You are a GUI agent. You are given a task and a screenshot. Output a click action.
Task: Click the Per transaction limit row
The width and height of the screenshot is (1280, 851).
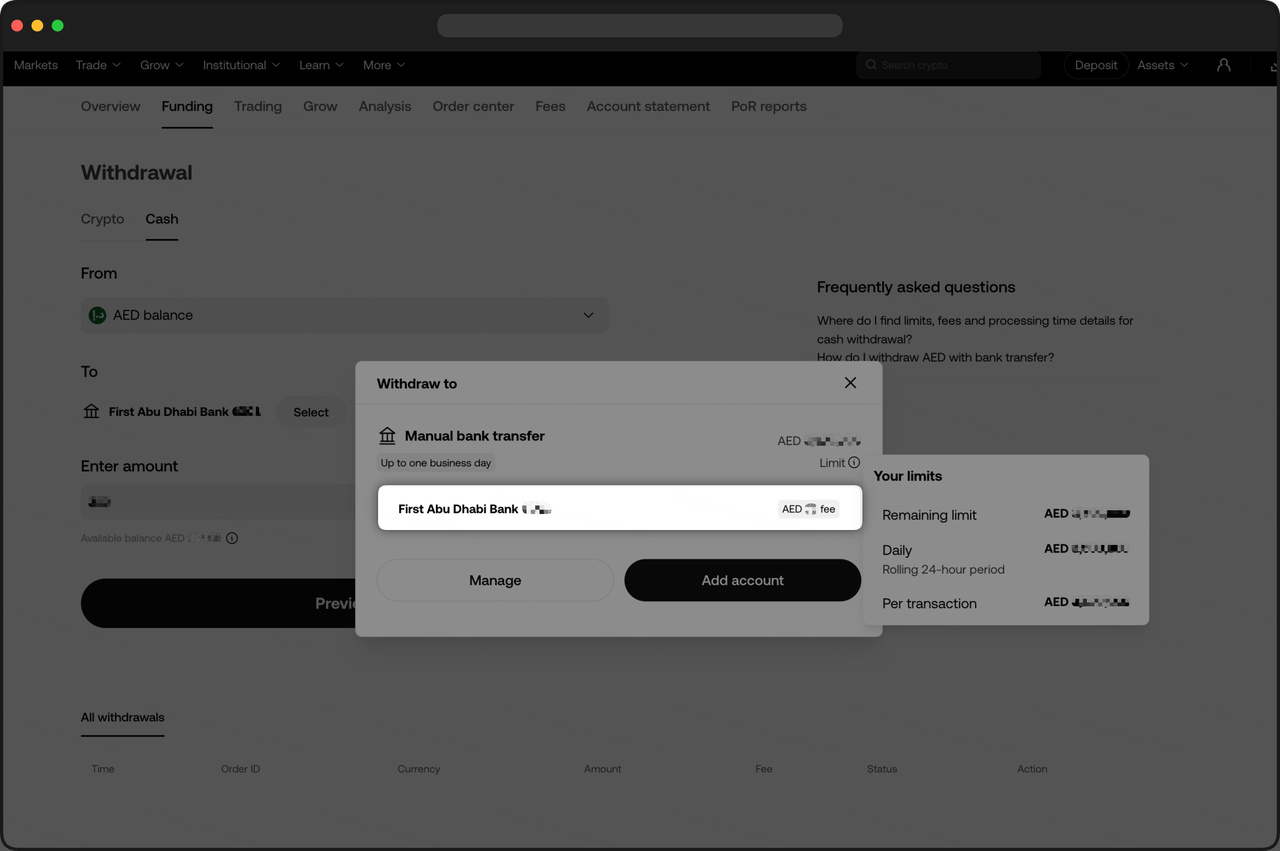[x=1006, y=603]
